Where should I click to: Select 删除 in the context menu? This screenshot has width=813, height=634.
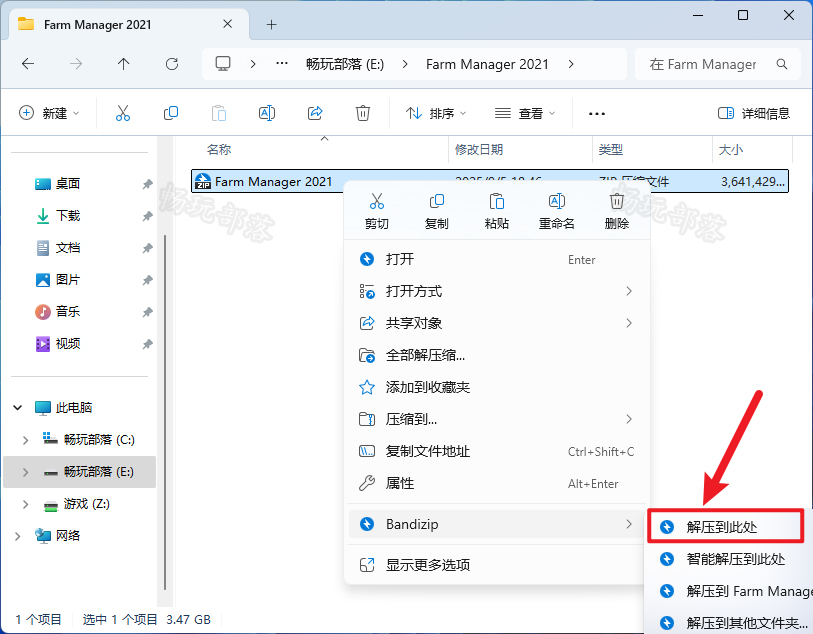616,211
